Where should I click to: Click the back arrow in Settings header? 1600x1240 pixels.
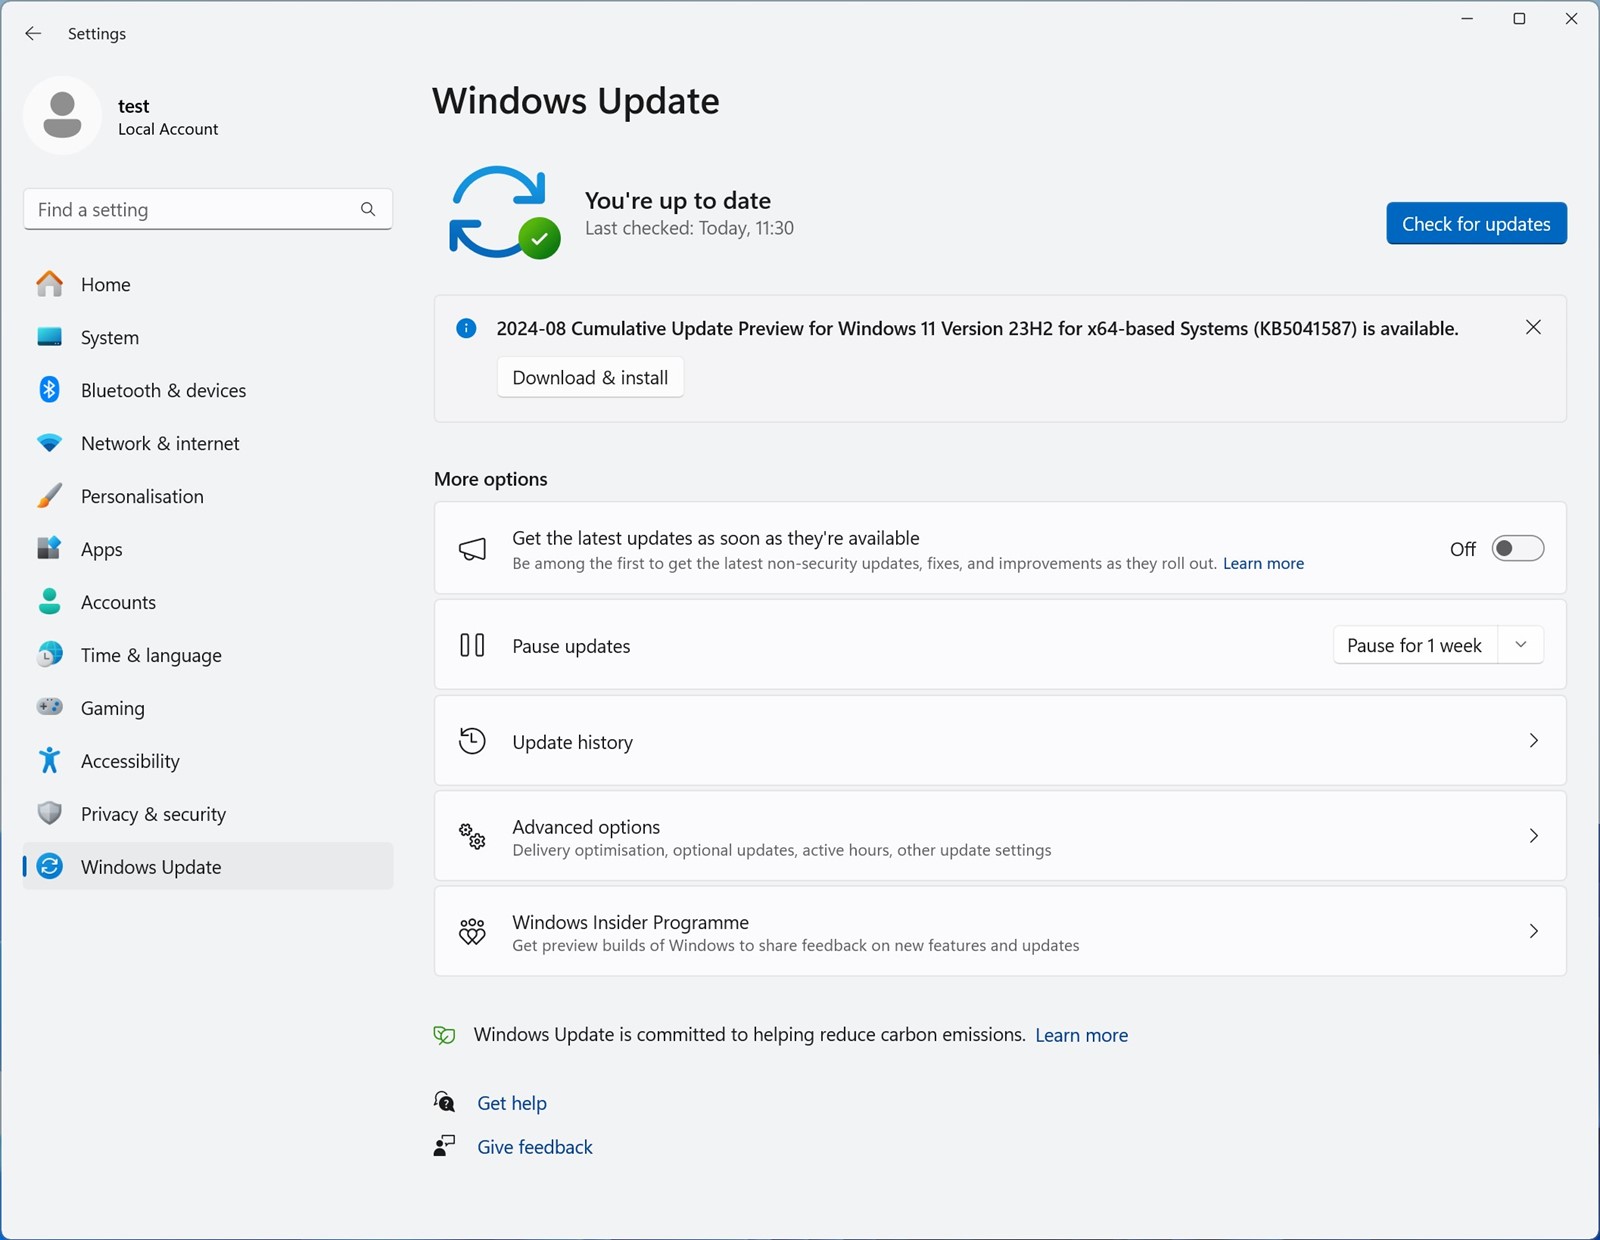point(33,33)
